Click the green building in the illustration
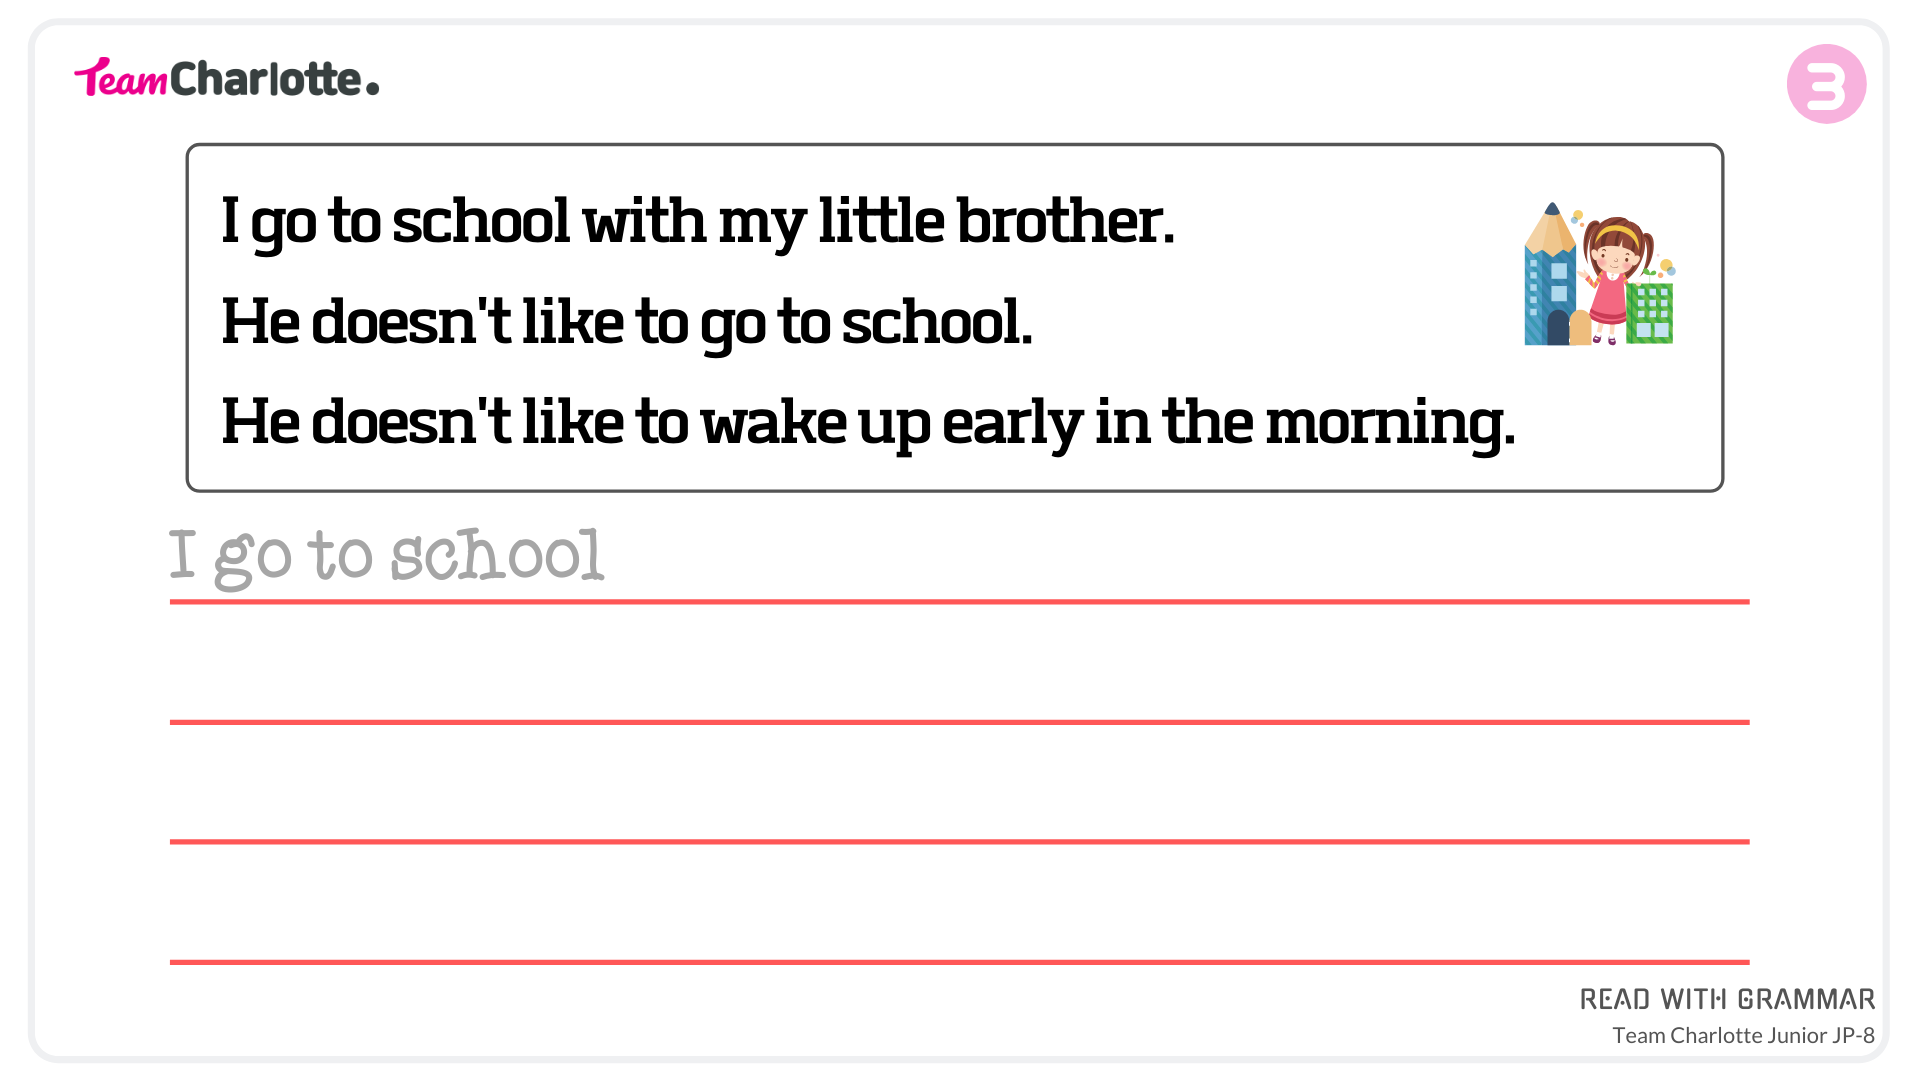1920x1080 pixels. [1650, 312]
